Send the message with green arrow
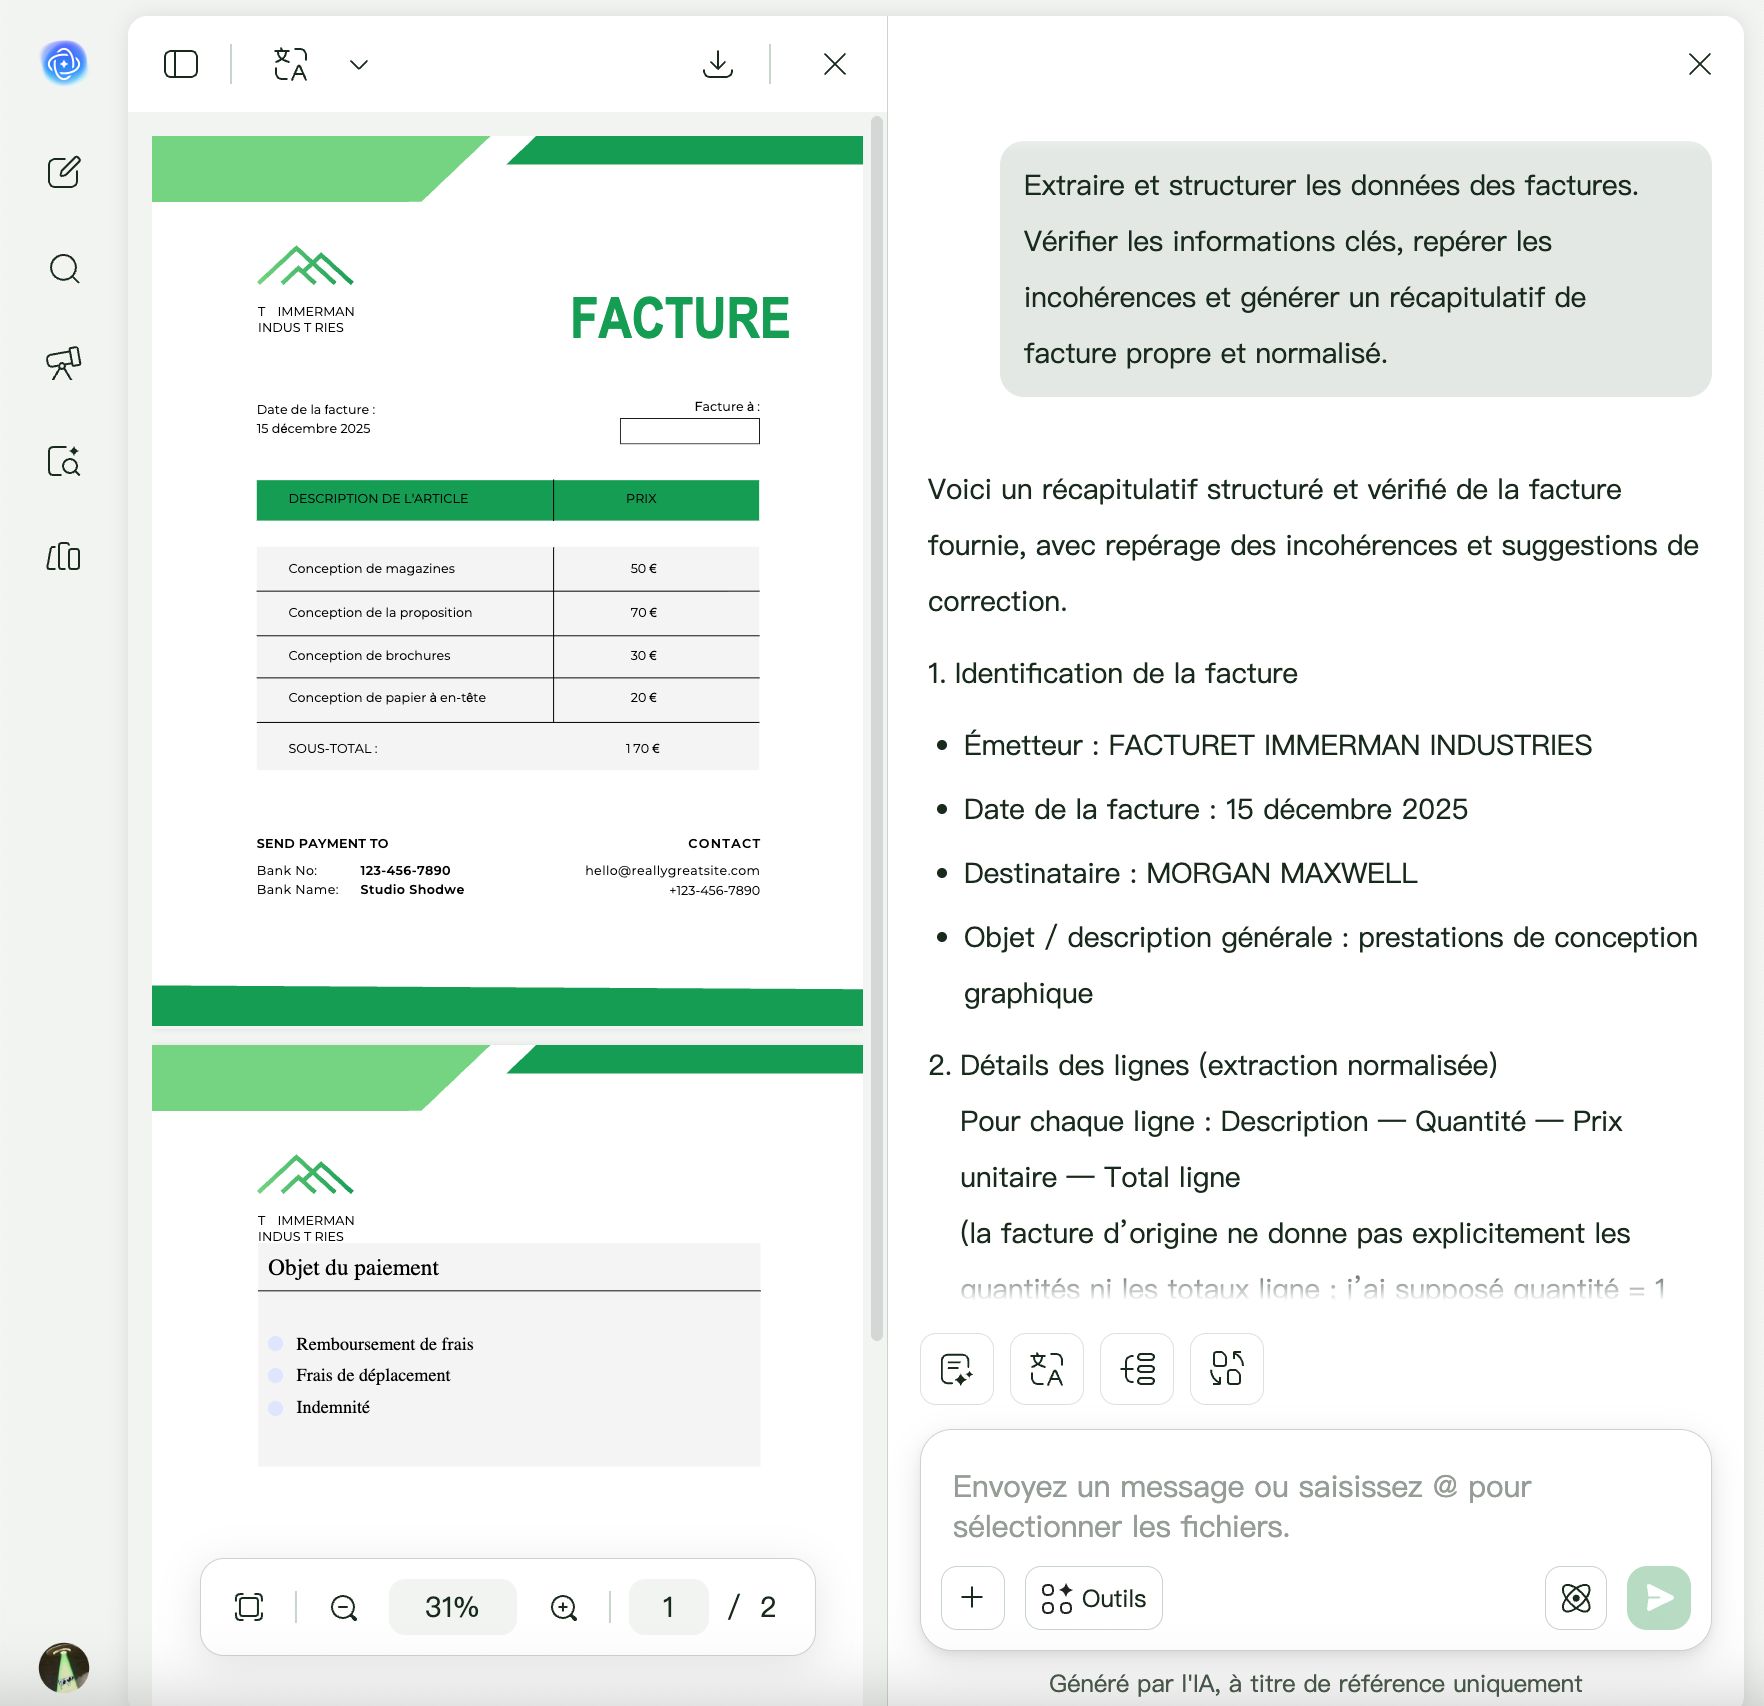The height and width of the screenshot is (1706, 1764). [1659, 1598]
